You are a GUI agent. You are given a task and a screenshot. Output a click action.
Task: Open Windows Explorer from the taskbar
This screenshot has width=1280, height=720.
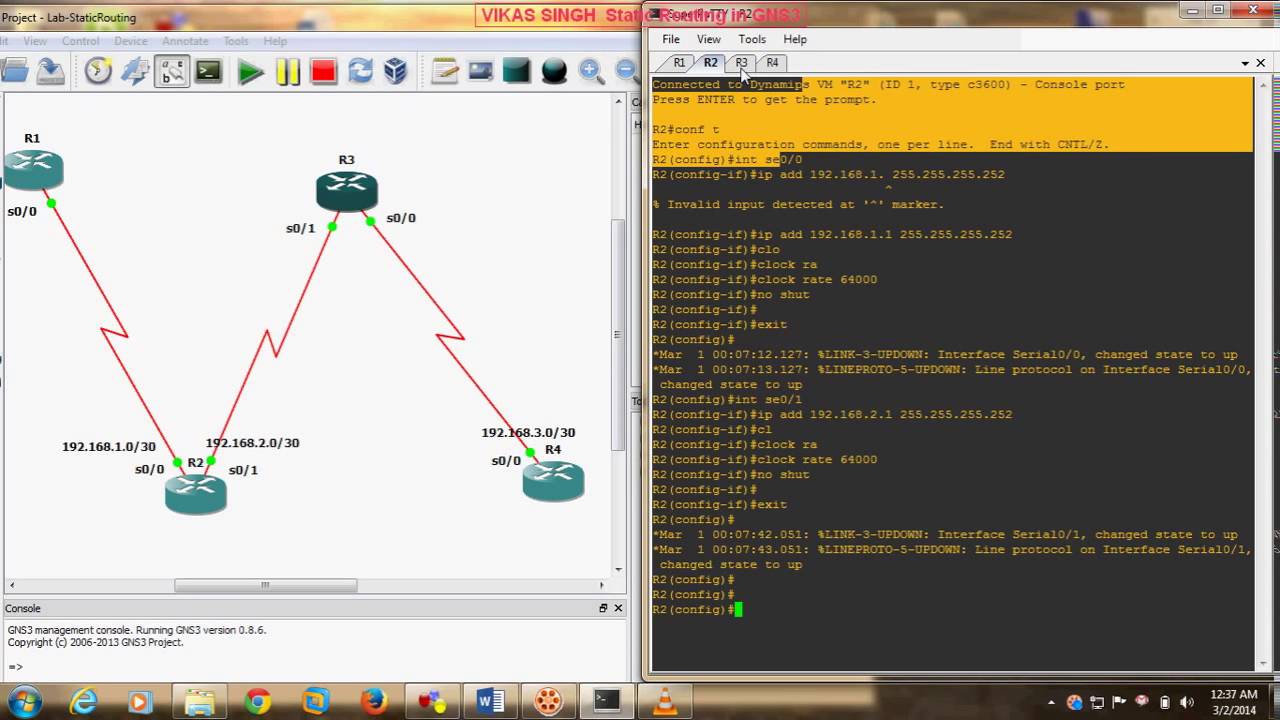click(x=200, y=702)
